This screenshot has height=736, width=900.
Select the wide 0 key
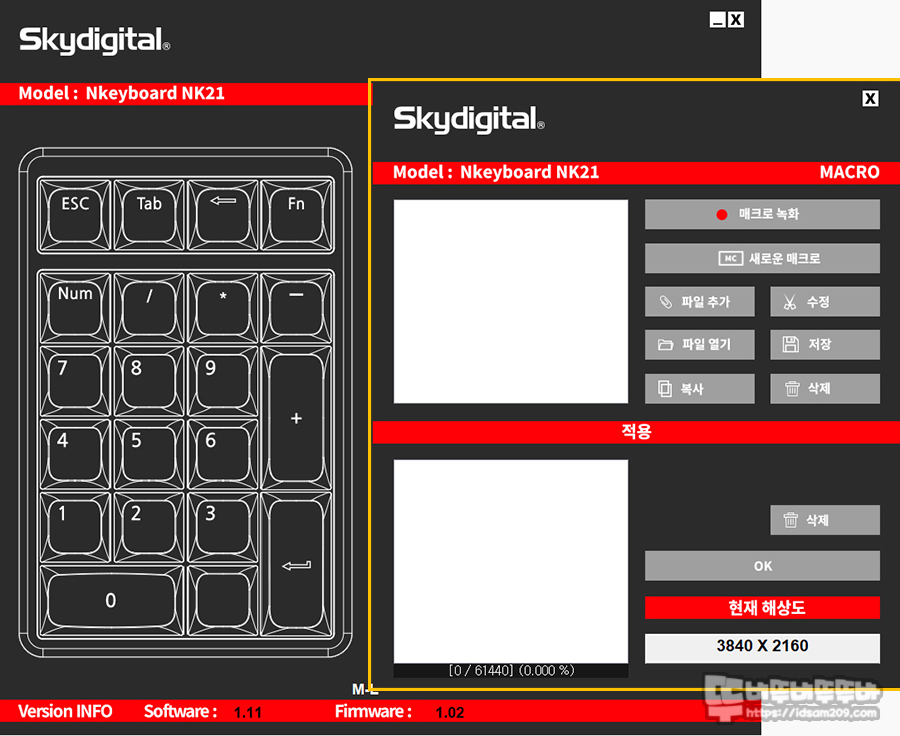pyautogui.click(x=111, y=601)
